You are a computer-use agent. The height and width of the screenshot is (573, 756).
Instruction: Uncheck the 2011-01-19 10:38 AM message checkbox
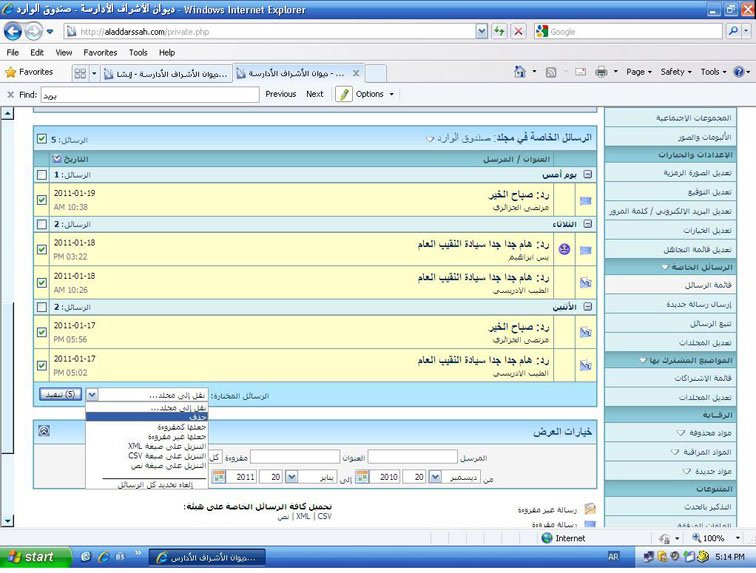pyautogui.click(x=42, y=200)
